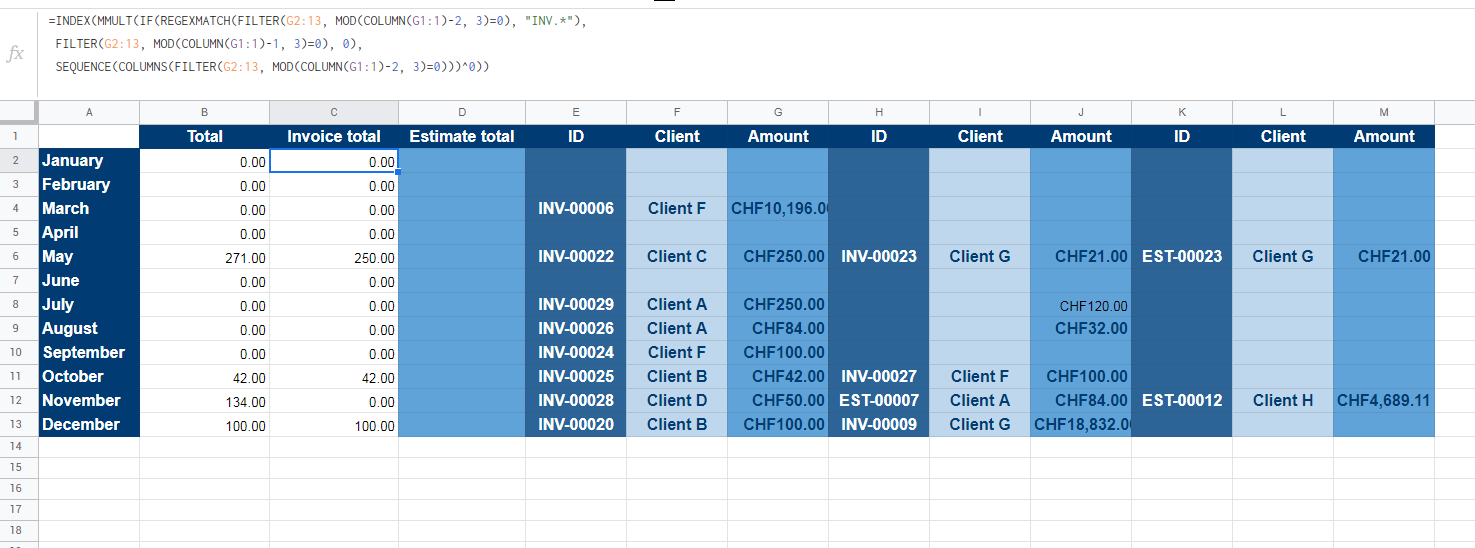Select 'CHF50.00' amount cell
Image resolution: width=1475 pixels, height=548 pixels.
click(778, 400)
